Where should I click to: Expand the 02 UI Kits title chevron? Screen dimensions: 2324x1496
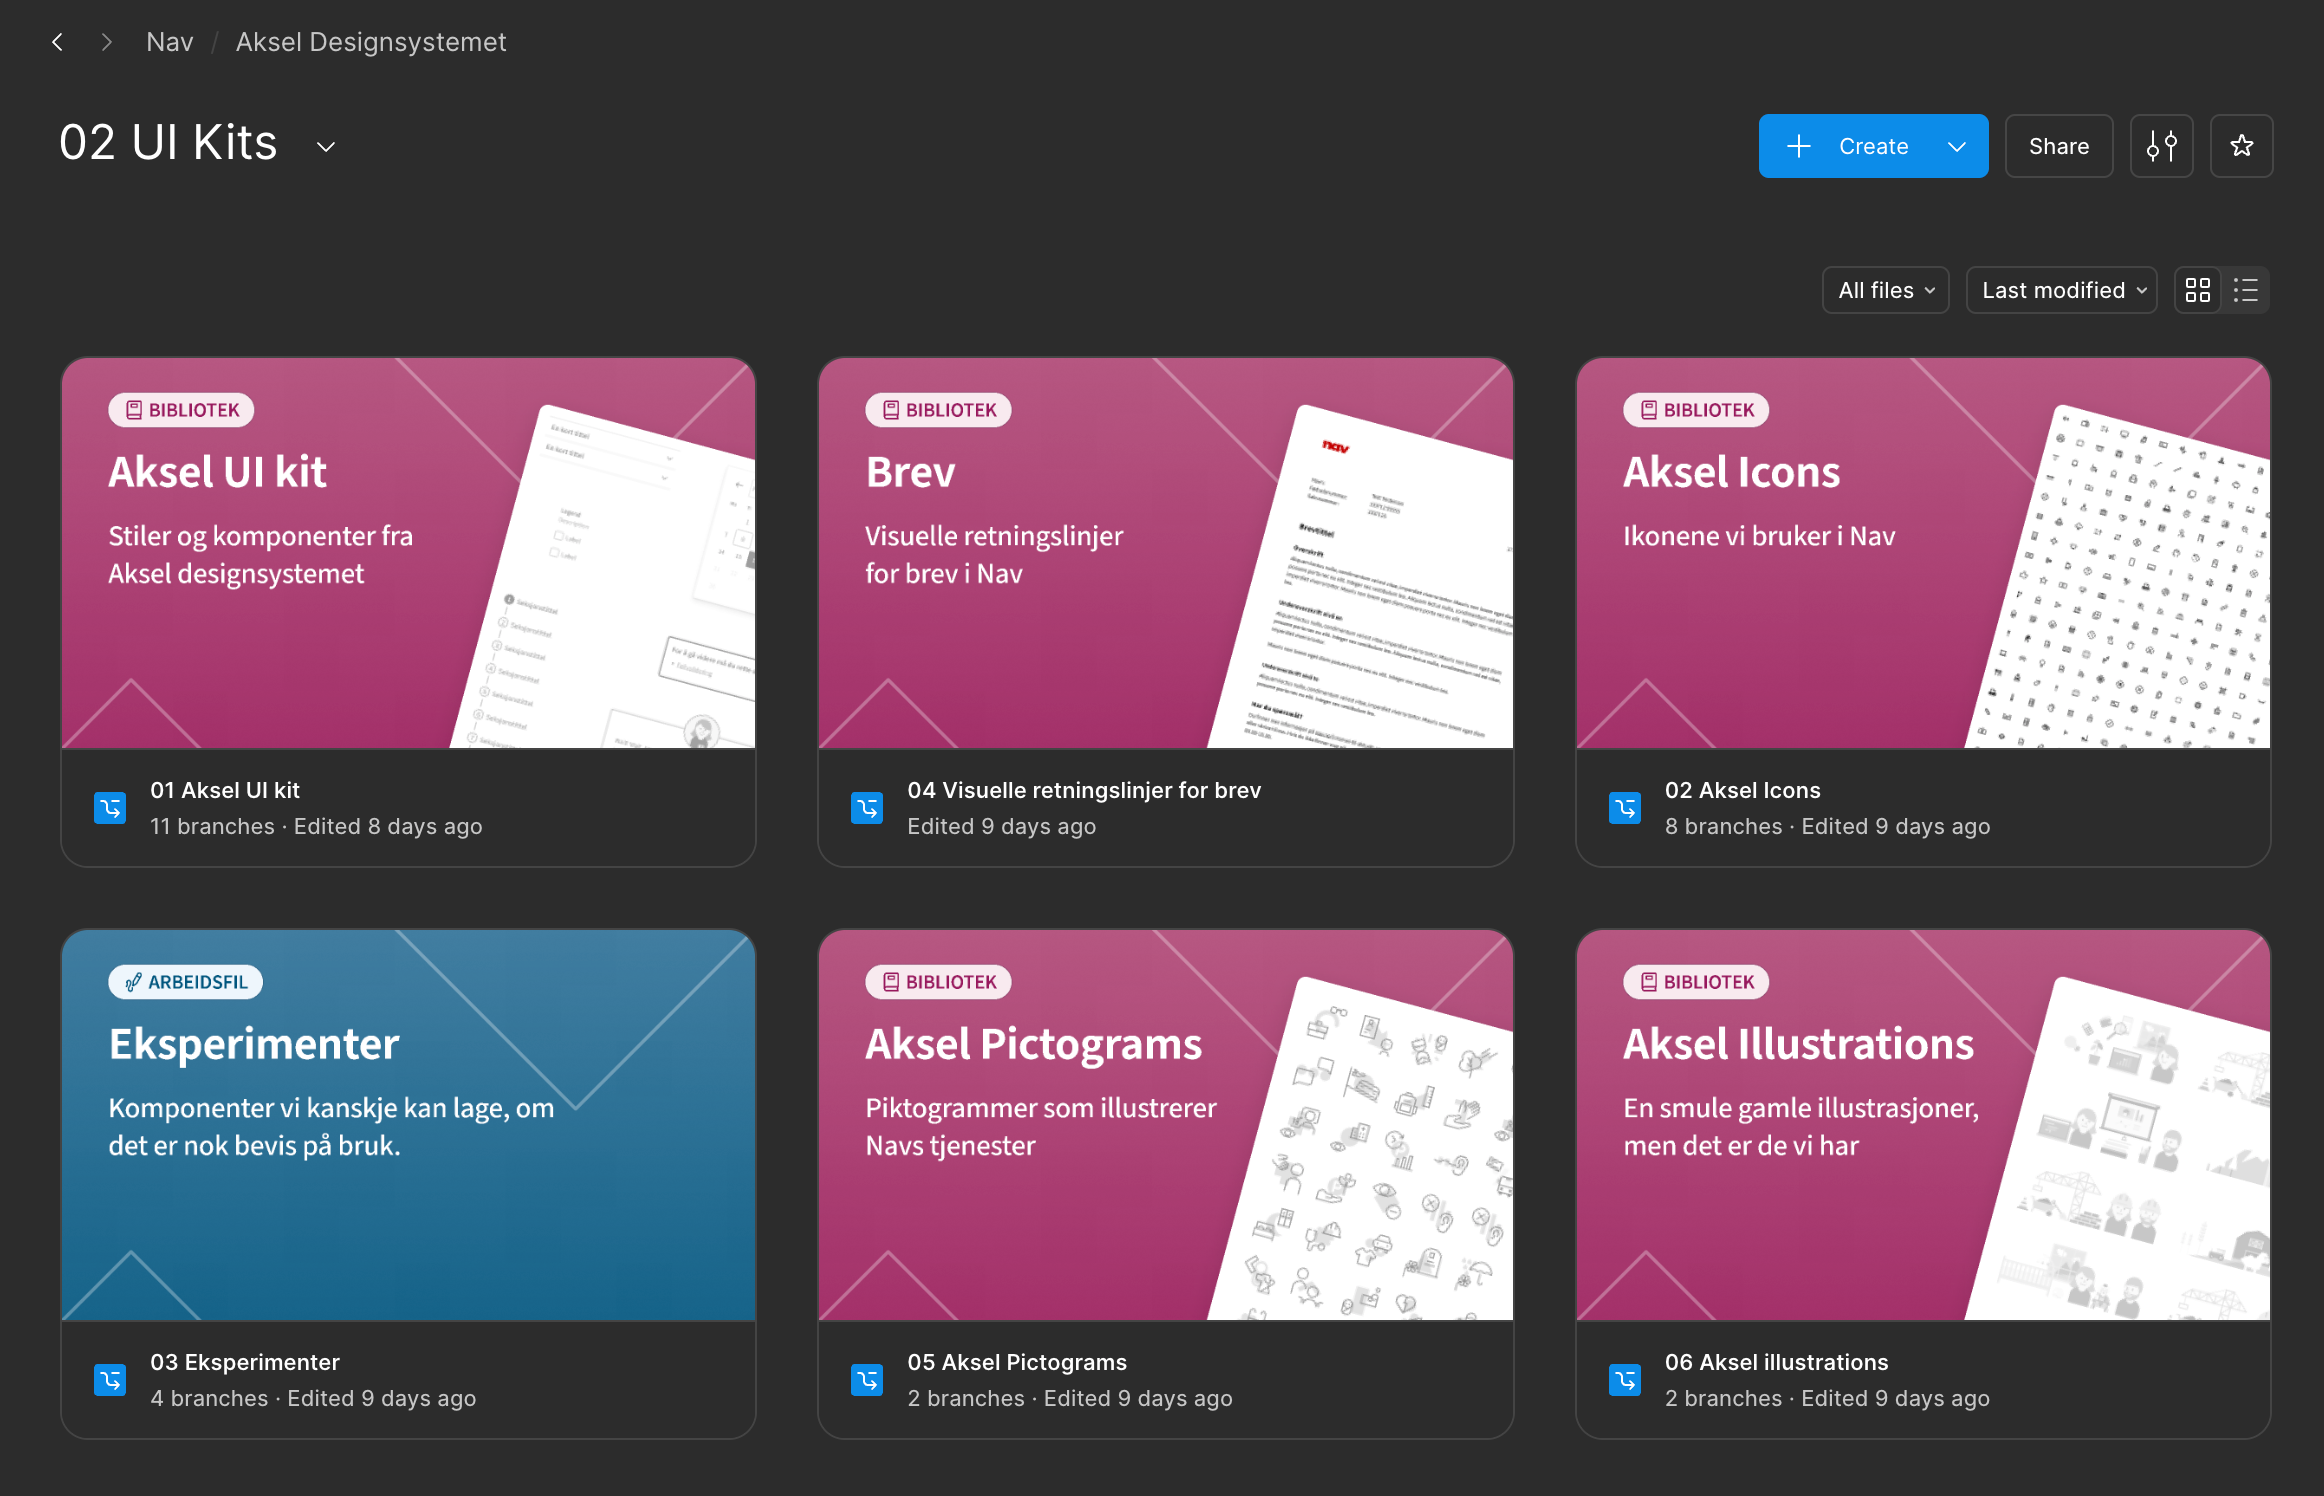[326, 146]
